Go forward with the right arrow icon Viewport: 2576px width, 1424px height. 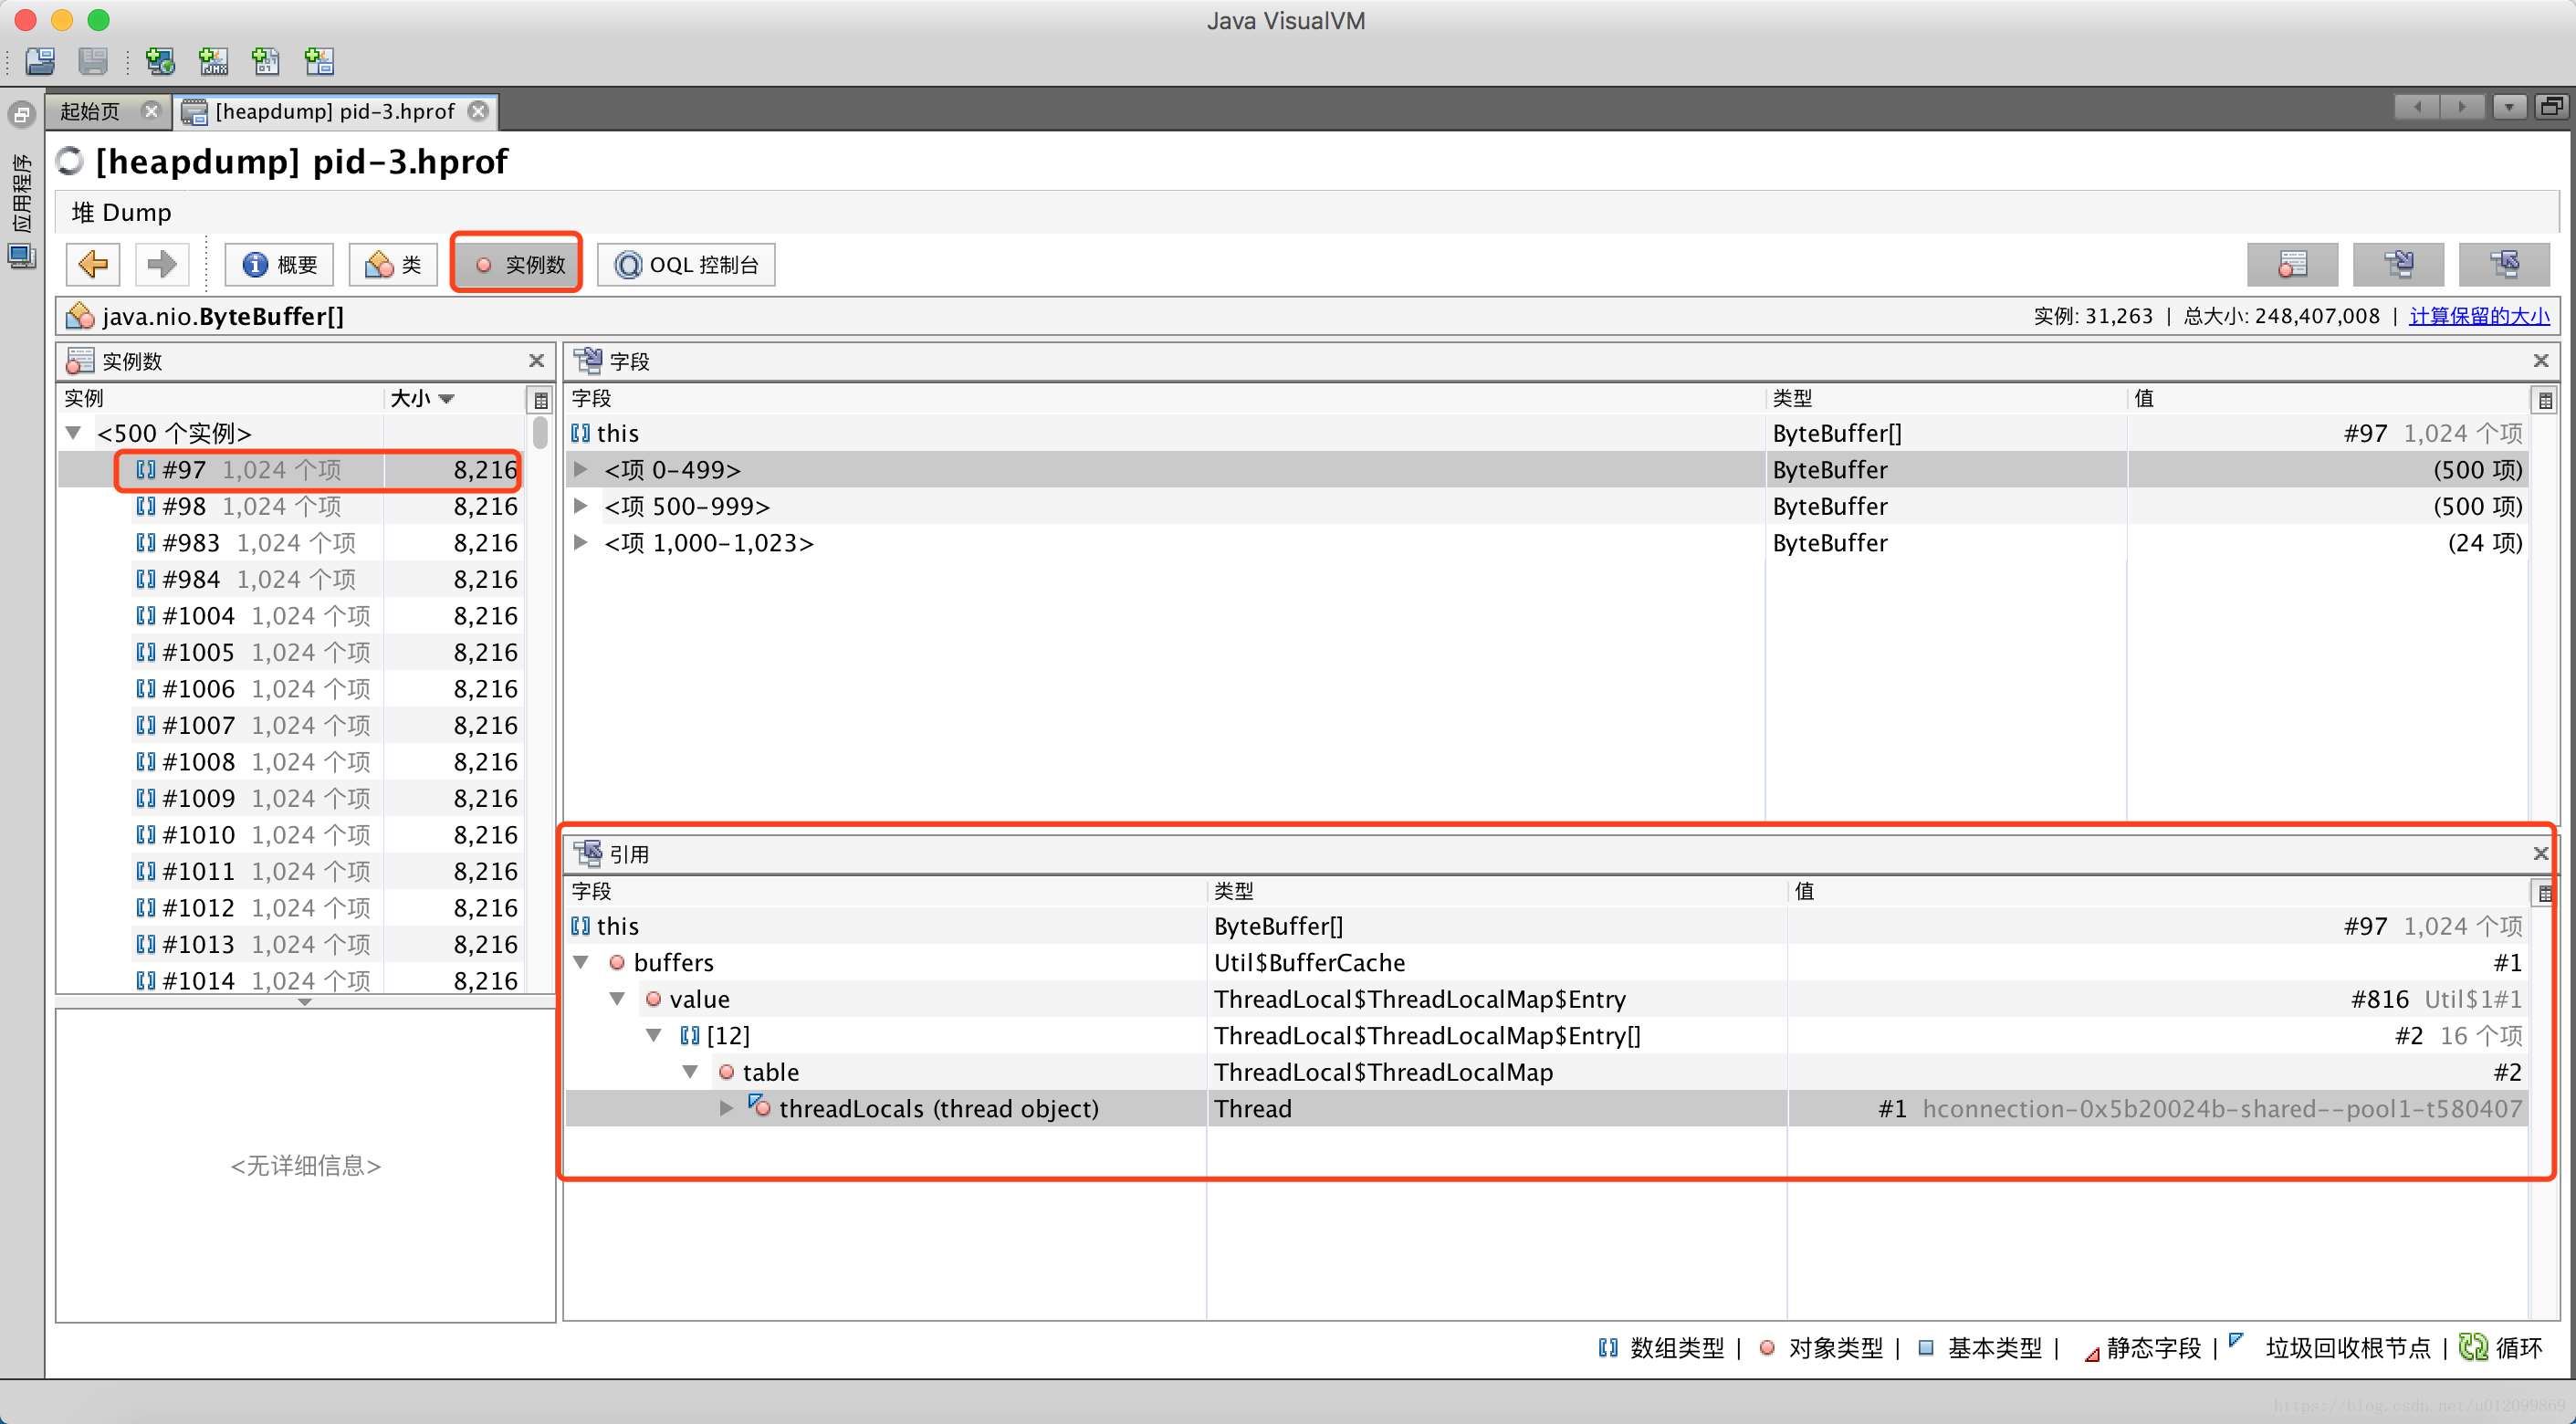click(x=161, y=264)
